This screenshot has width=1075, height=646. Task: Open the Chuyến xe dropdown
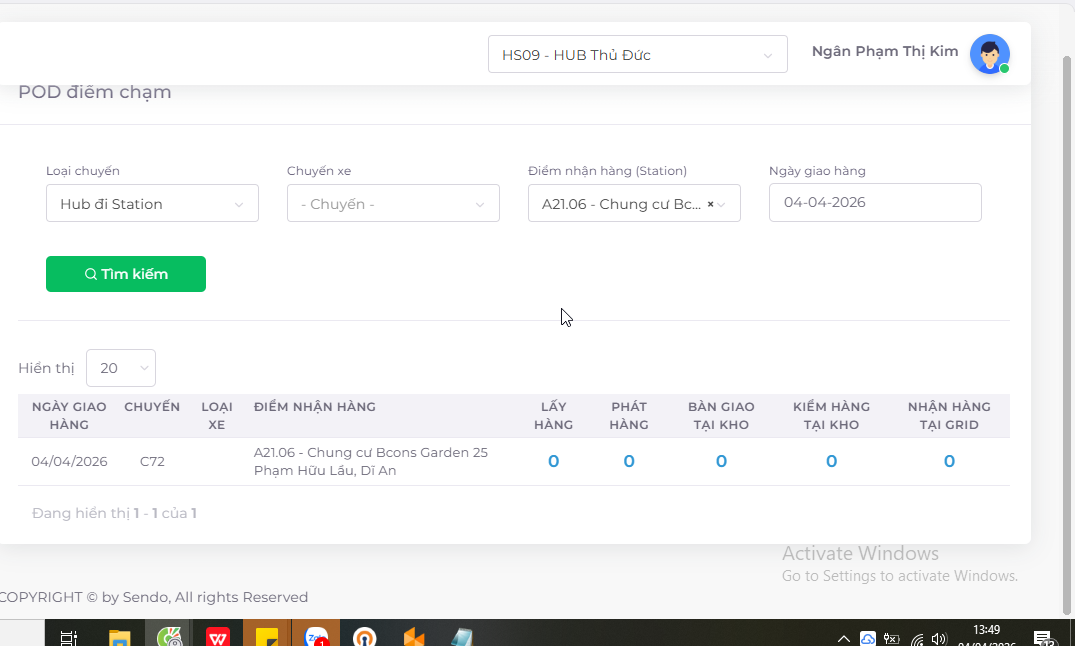pos(393,203)
